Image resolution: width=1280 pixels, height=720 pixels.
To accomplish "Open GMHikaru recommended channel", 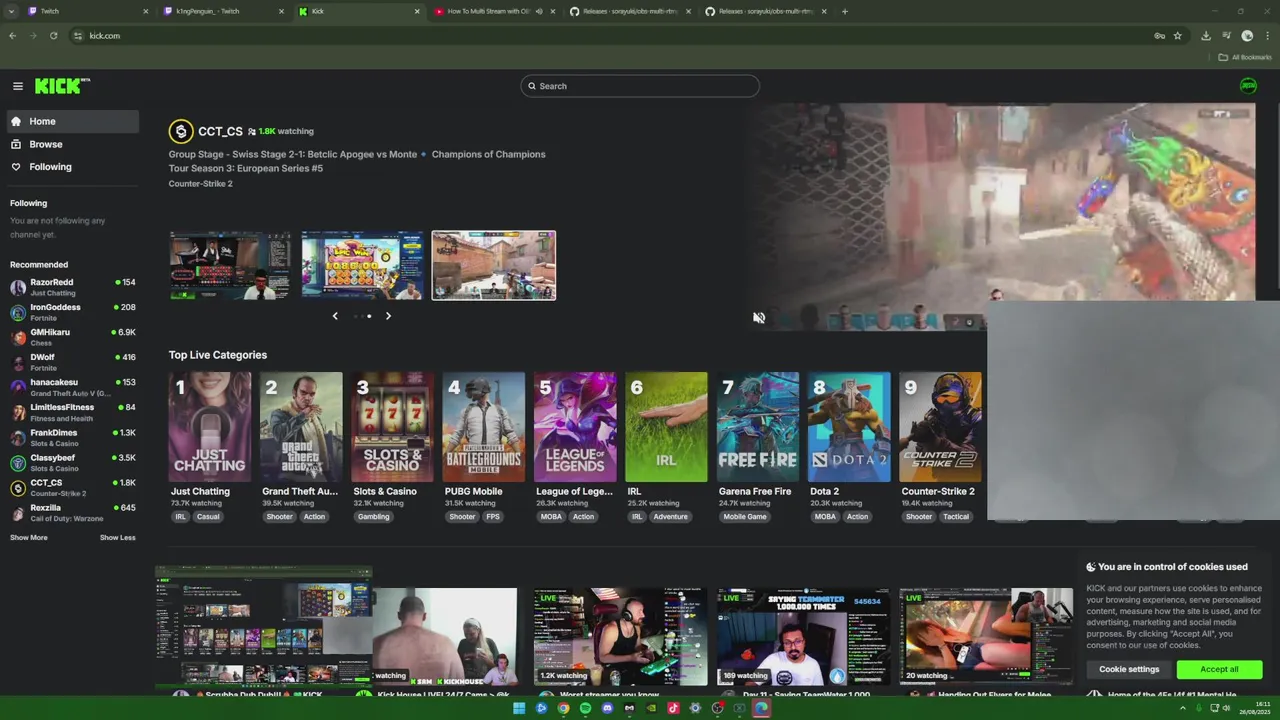I will [x=73, y=337].
